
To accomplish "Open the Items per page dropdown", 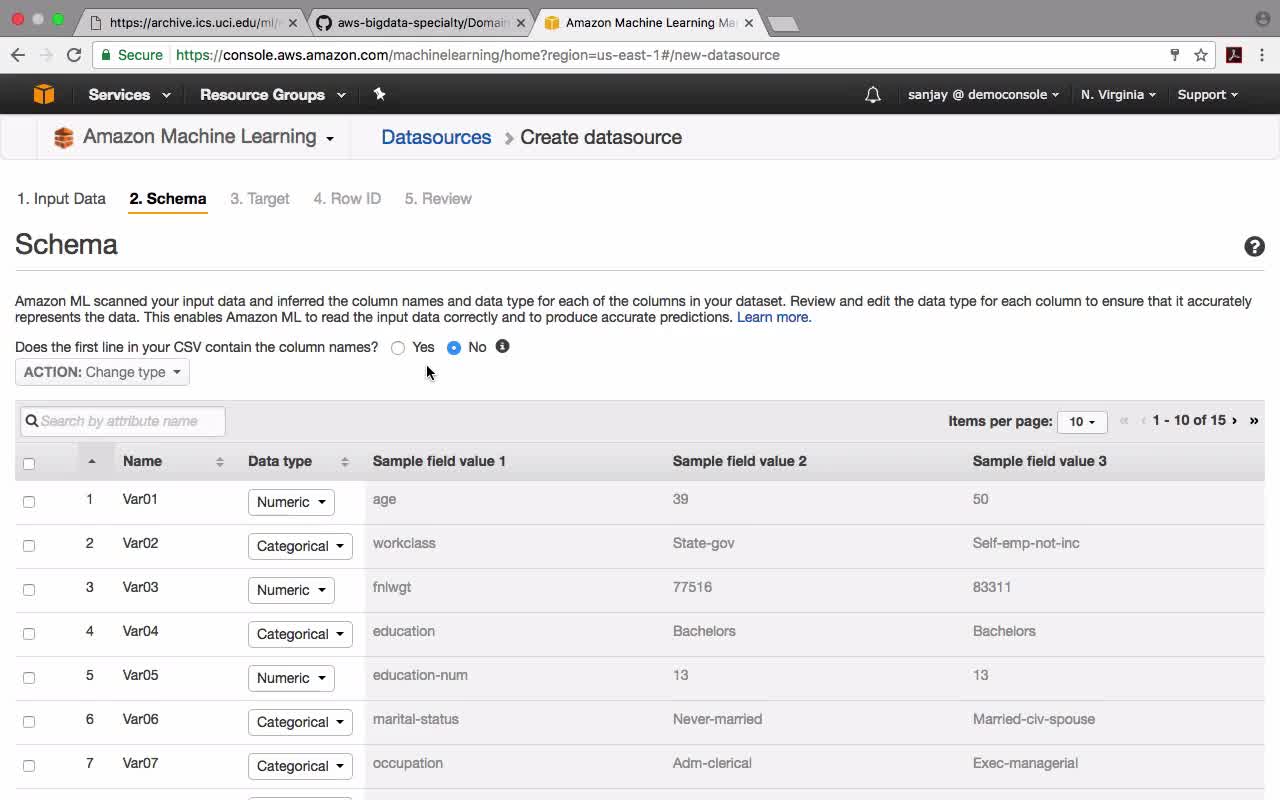I will [x=1082, y=422].
